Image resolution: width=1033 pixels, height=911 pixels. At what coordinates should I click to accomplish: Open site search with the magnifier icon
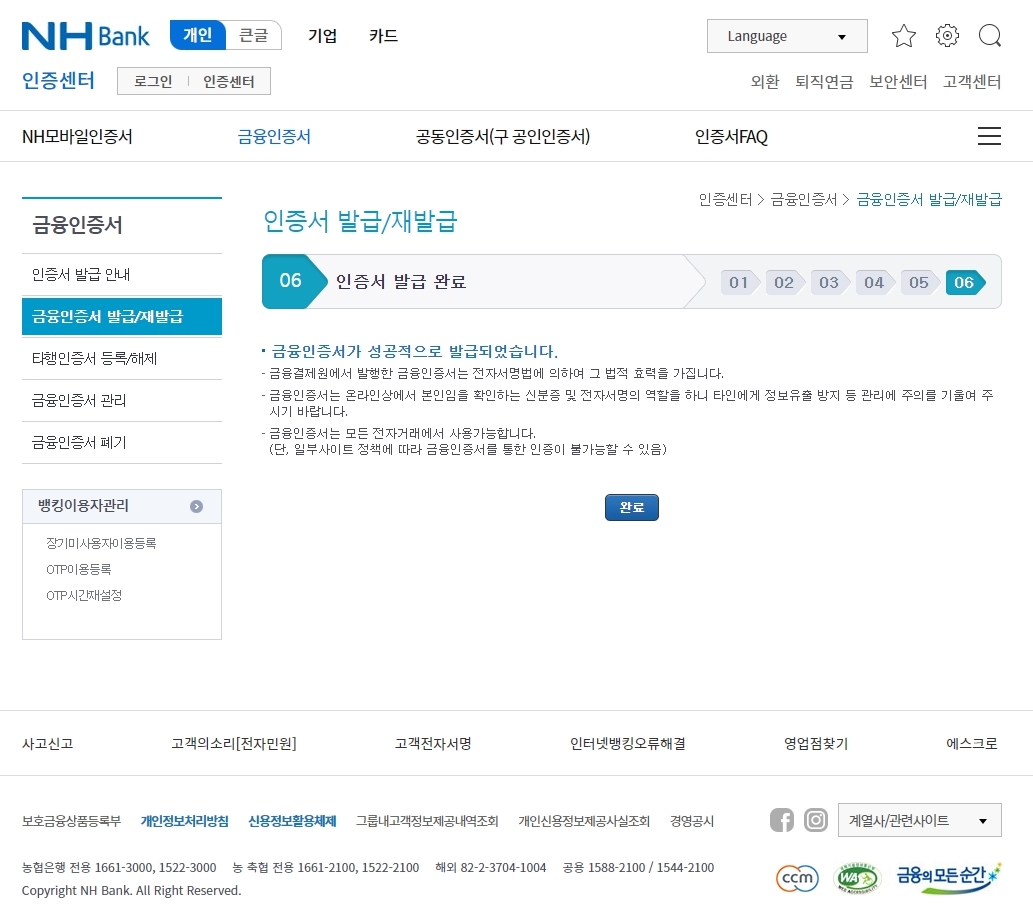(990, 35)
